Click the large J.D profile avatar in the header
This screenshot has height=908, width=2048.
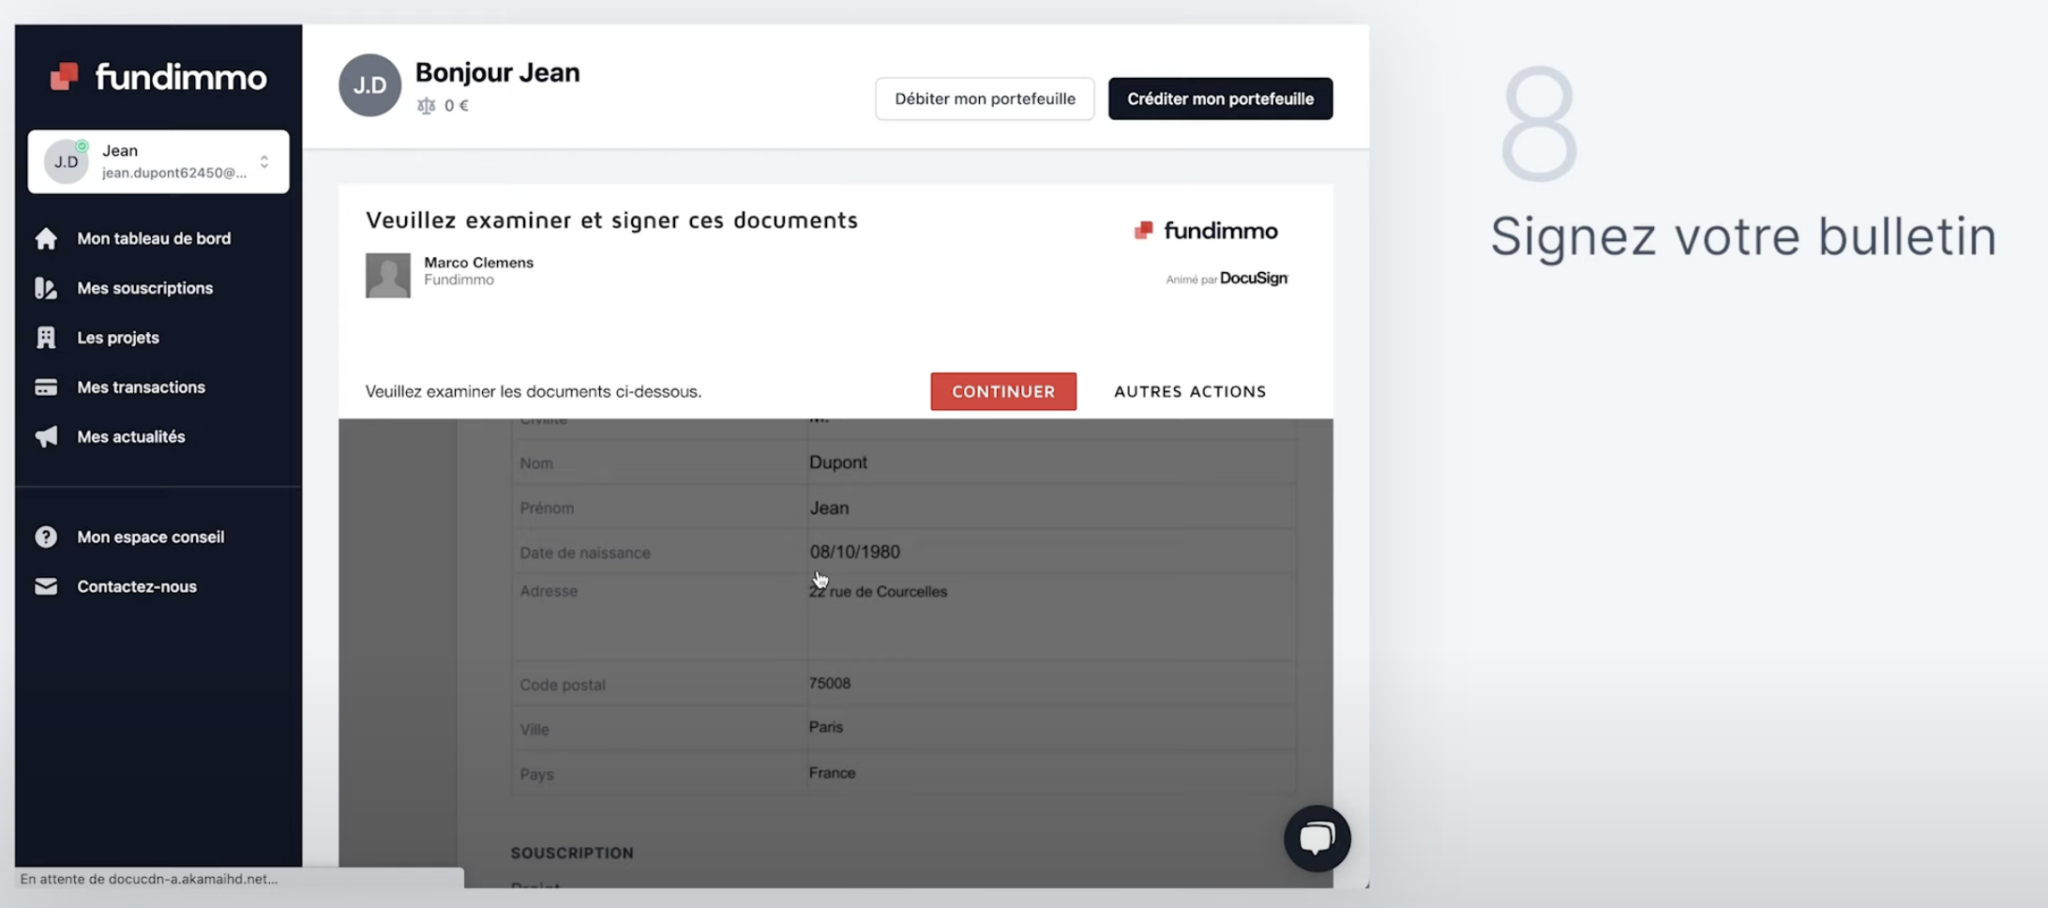point(370,85)
